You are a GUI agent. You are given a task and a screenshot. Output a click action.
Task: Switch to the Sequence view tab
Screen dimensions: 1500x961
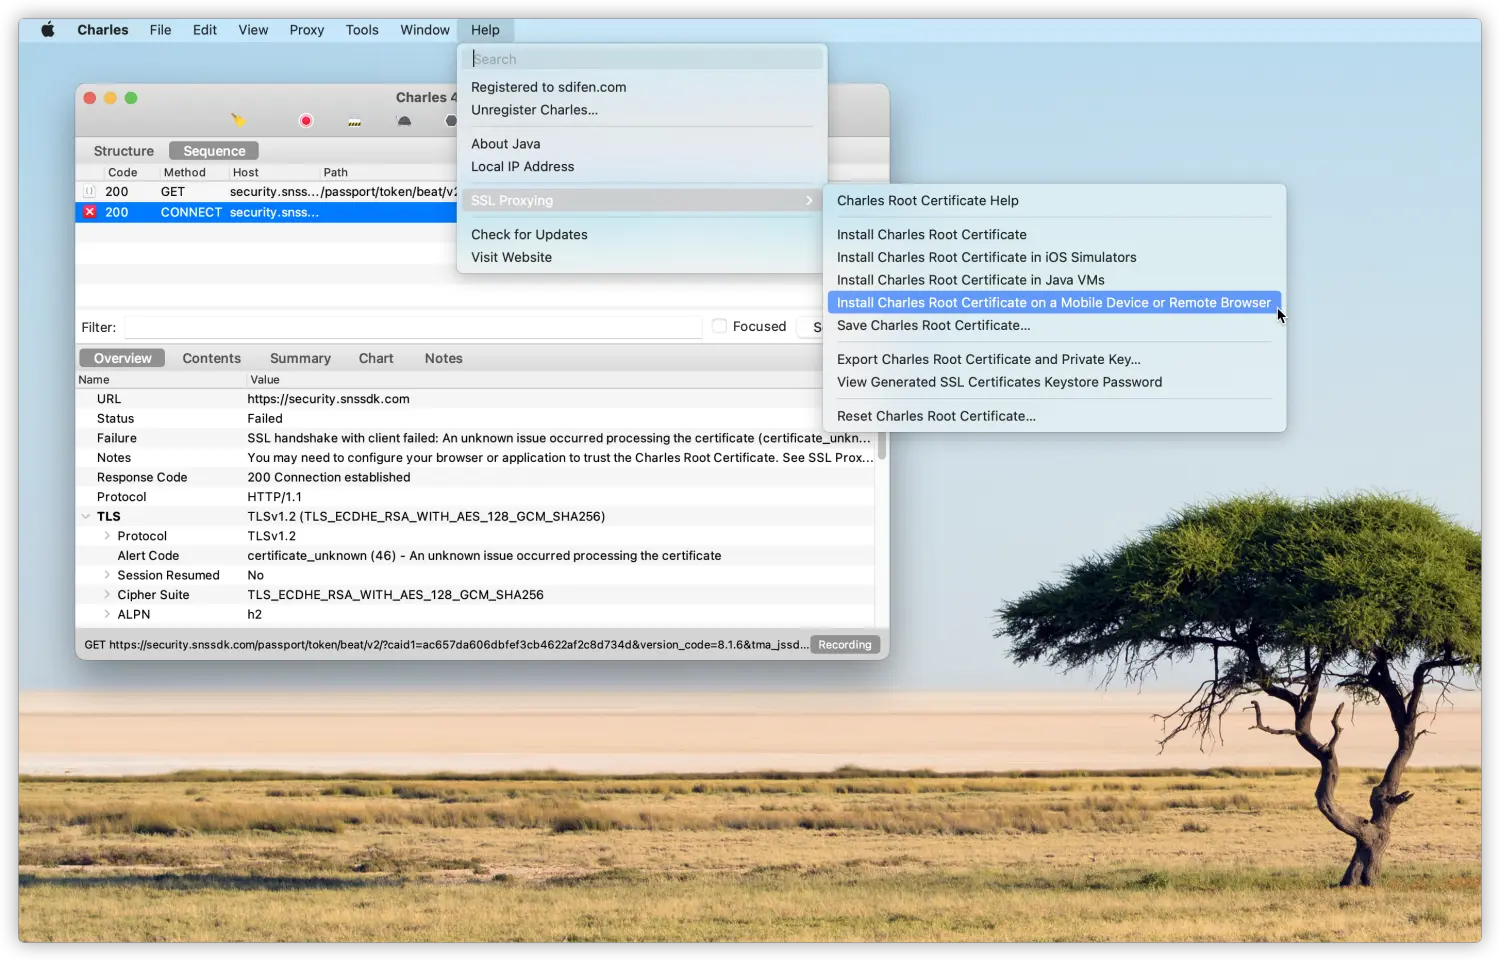pyautogui.click(x=214, y=151)
